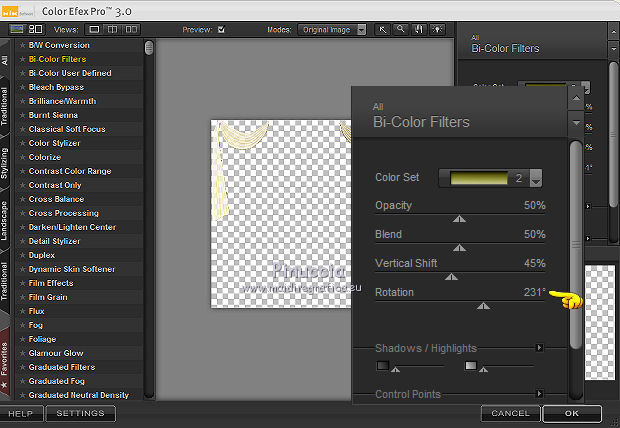The height and width of the screenshot is (428, 620).
Task: Switch to the All filter tab
Action: (4, 60)
